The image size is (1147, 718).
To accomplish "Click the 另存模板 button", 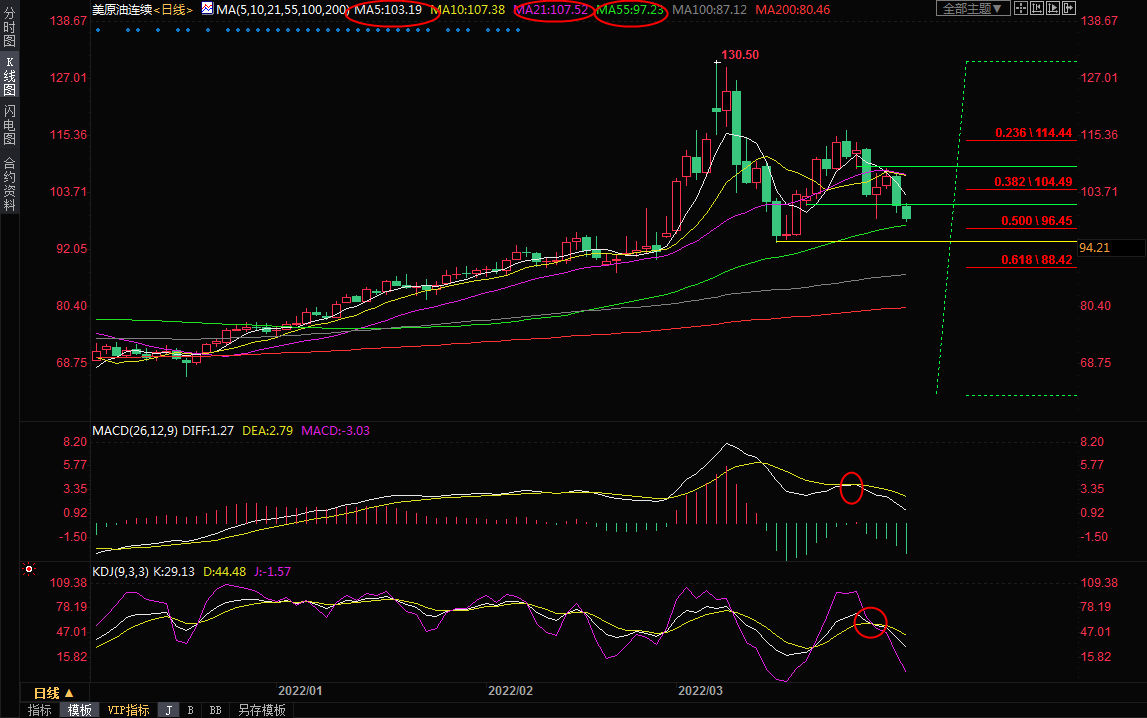I will [x=261, y=710].
